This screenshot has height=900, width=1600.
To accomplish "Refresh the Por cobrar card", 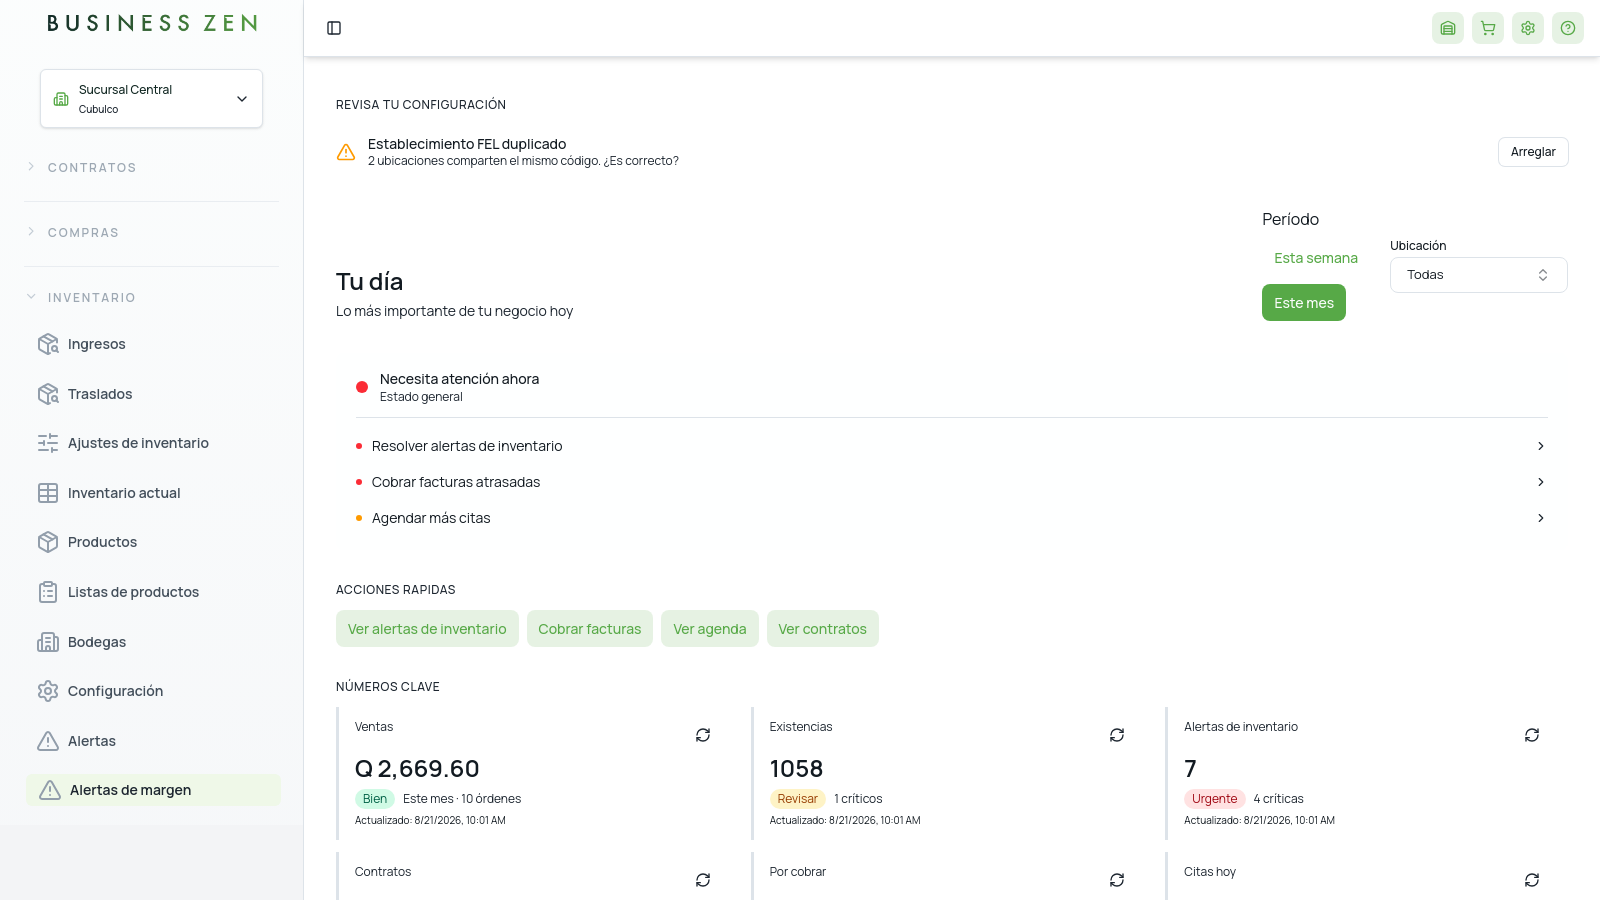I will click(x=1117, y=880).
